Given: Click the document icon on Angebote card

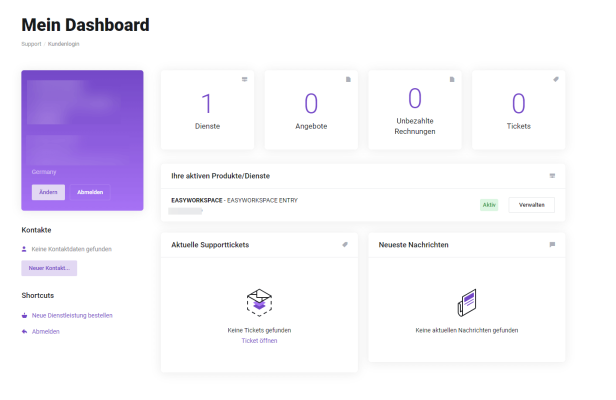Looking at the screenshot, I should pyautogui.click(x=348, y=79).
